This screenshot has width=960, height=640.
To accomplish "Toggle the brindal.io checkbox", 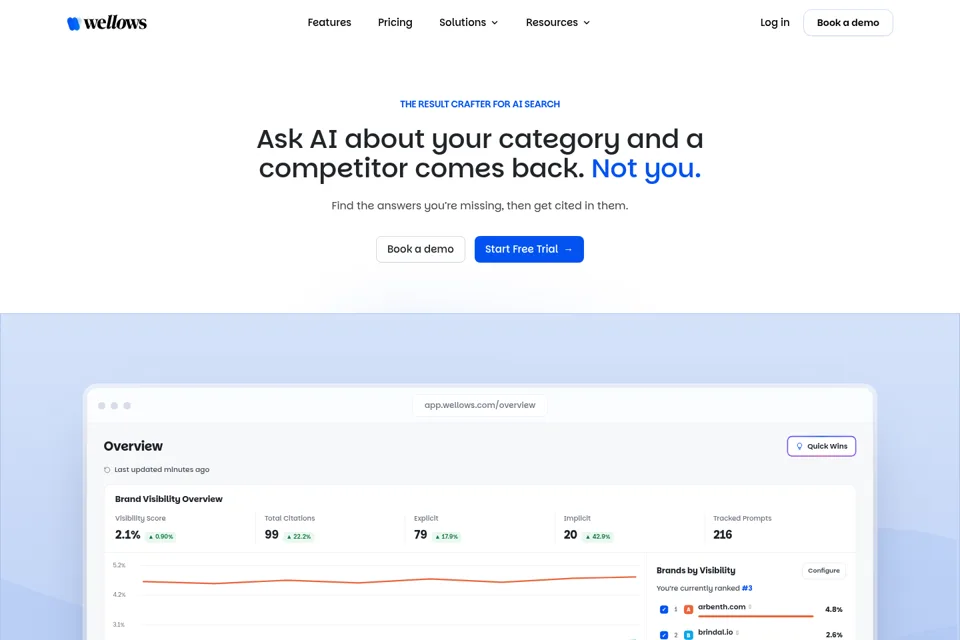I will pos(664,635).
